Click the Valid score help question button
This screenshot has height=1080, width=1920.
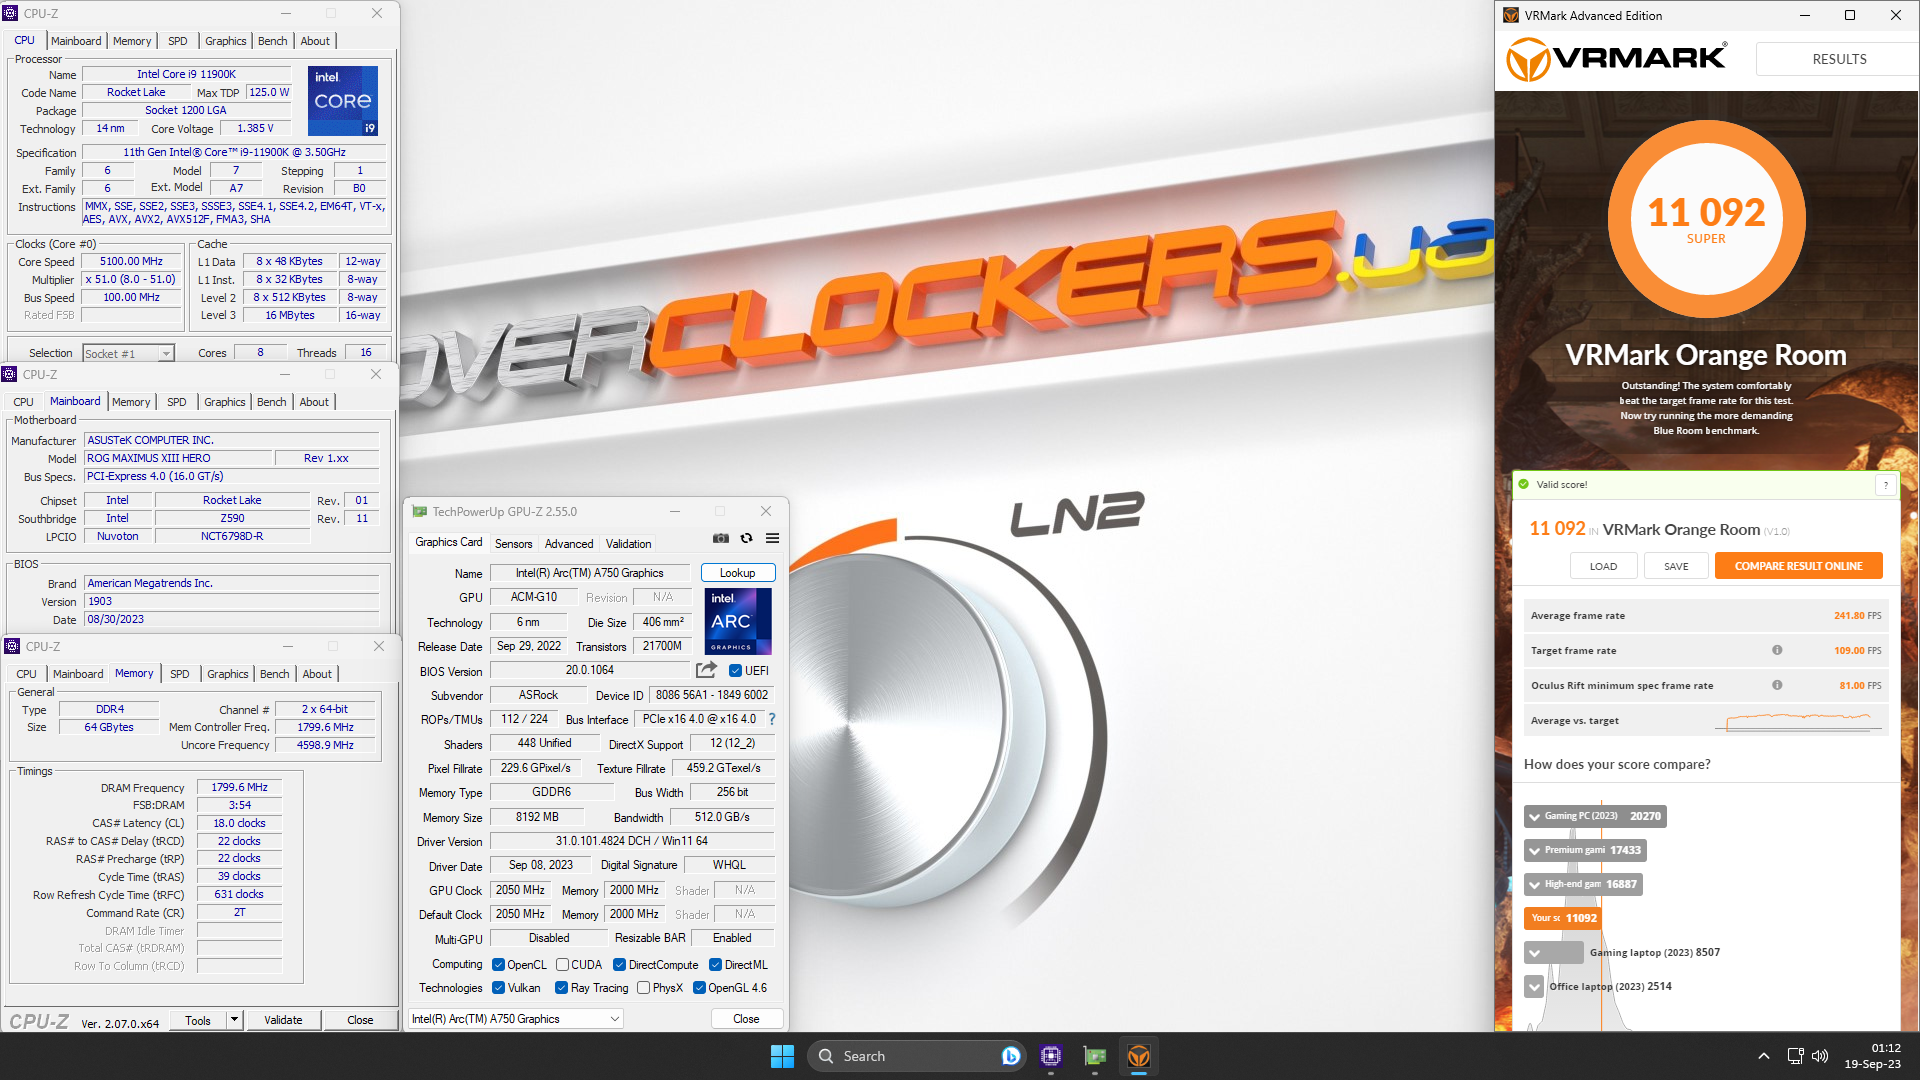click(1886, 485)
